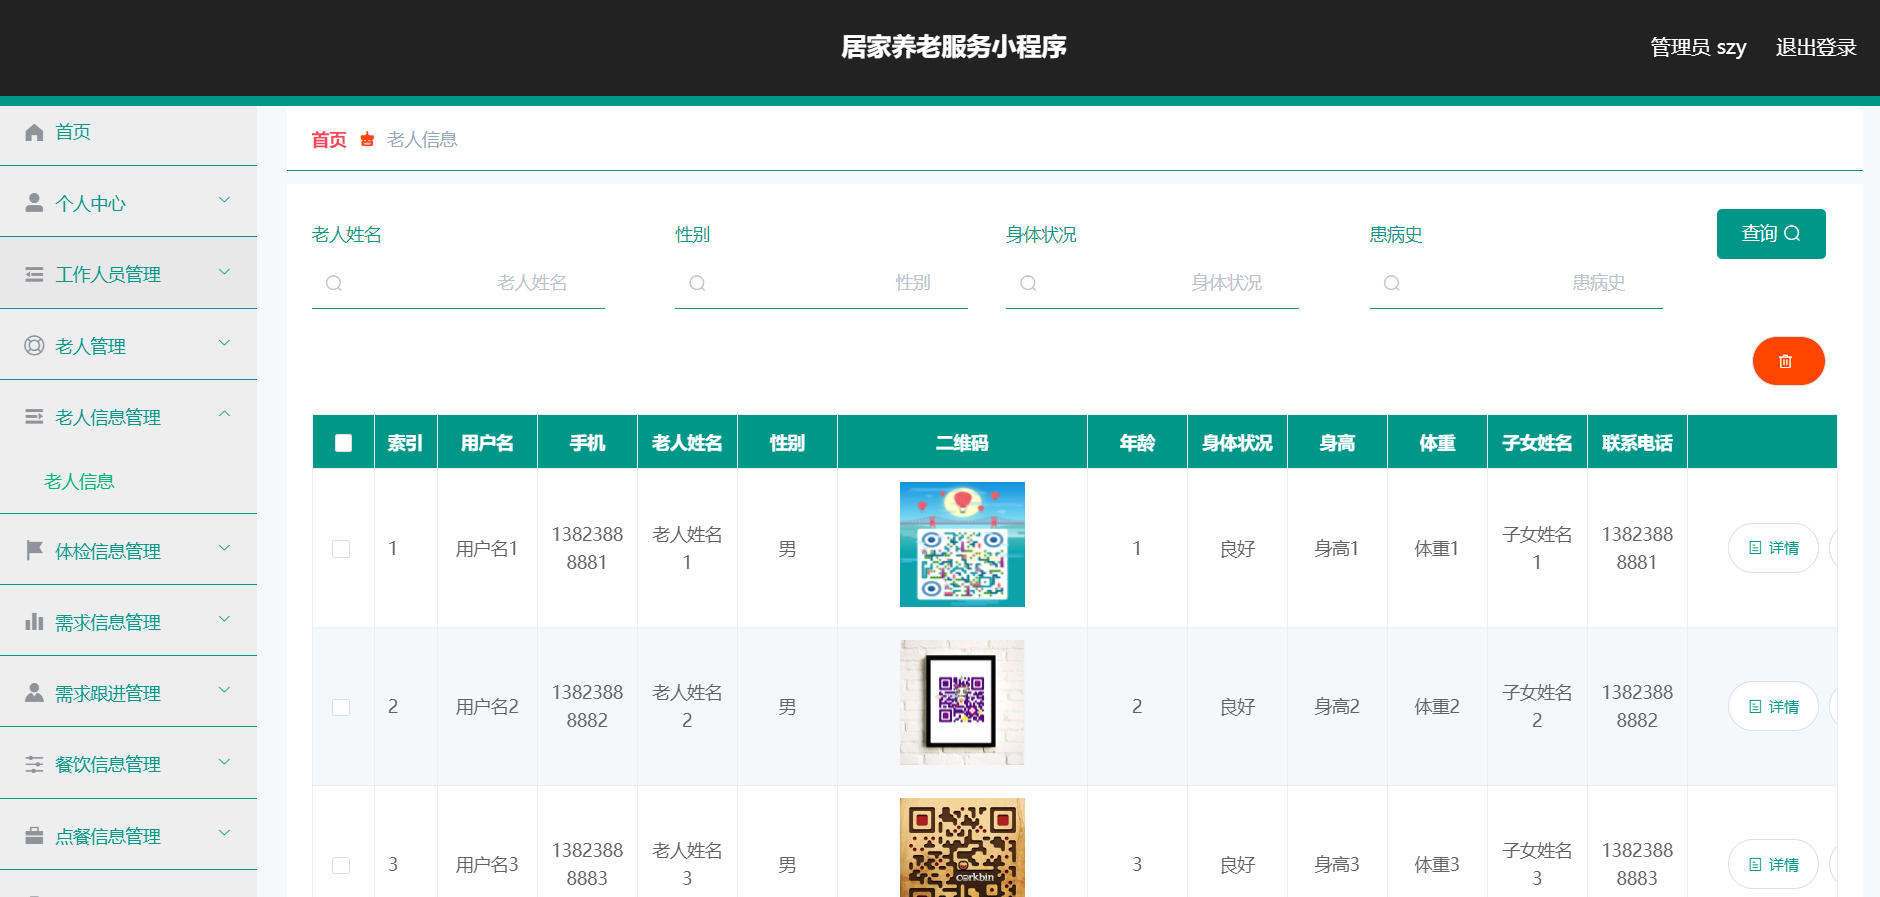This screenshot has width=1880, height=897.
Task: Toggle the select-all checkbox in table header
Action: tap(343, 443)
